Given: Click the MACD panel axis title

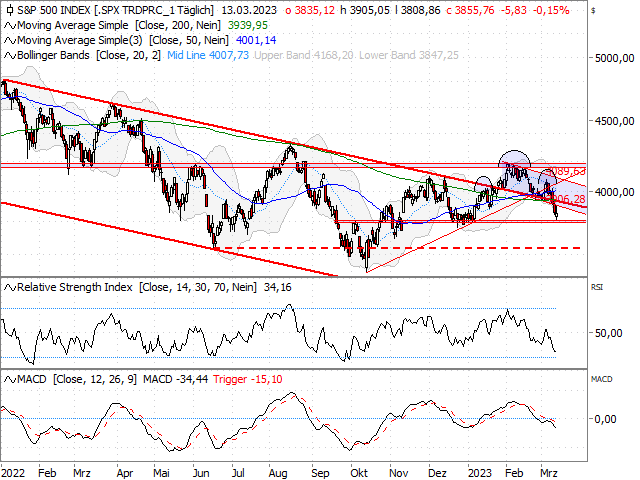Looking at the screenshot, I should point(602,379).
